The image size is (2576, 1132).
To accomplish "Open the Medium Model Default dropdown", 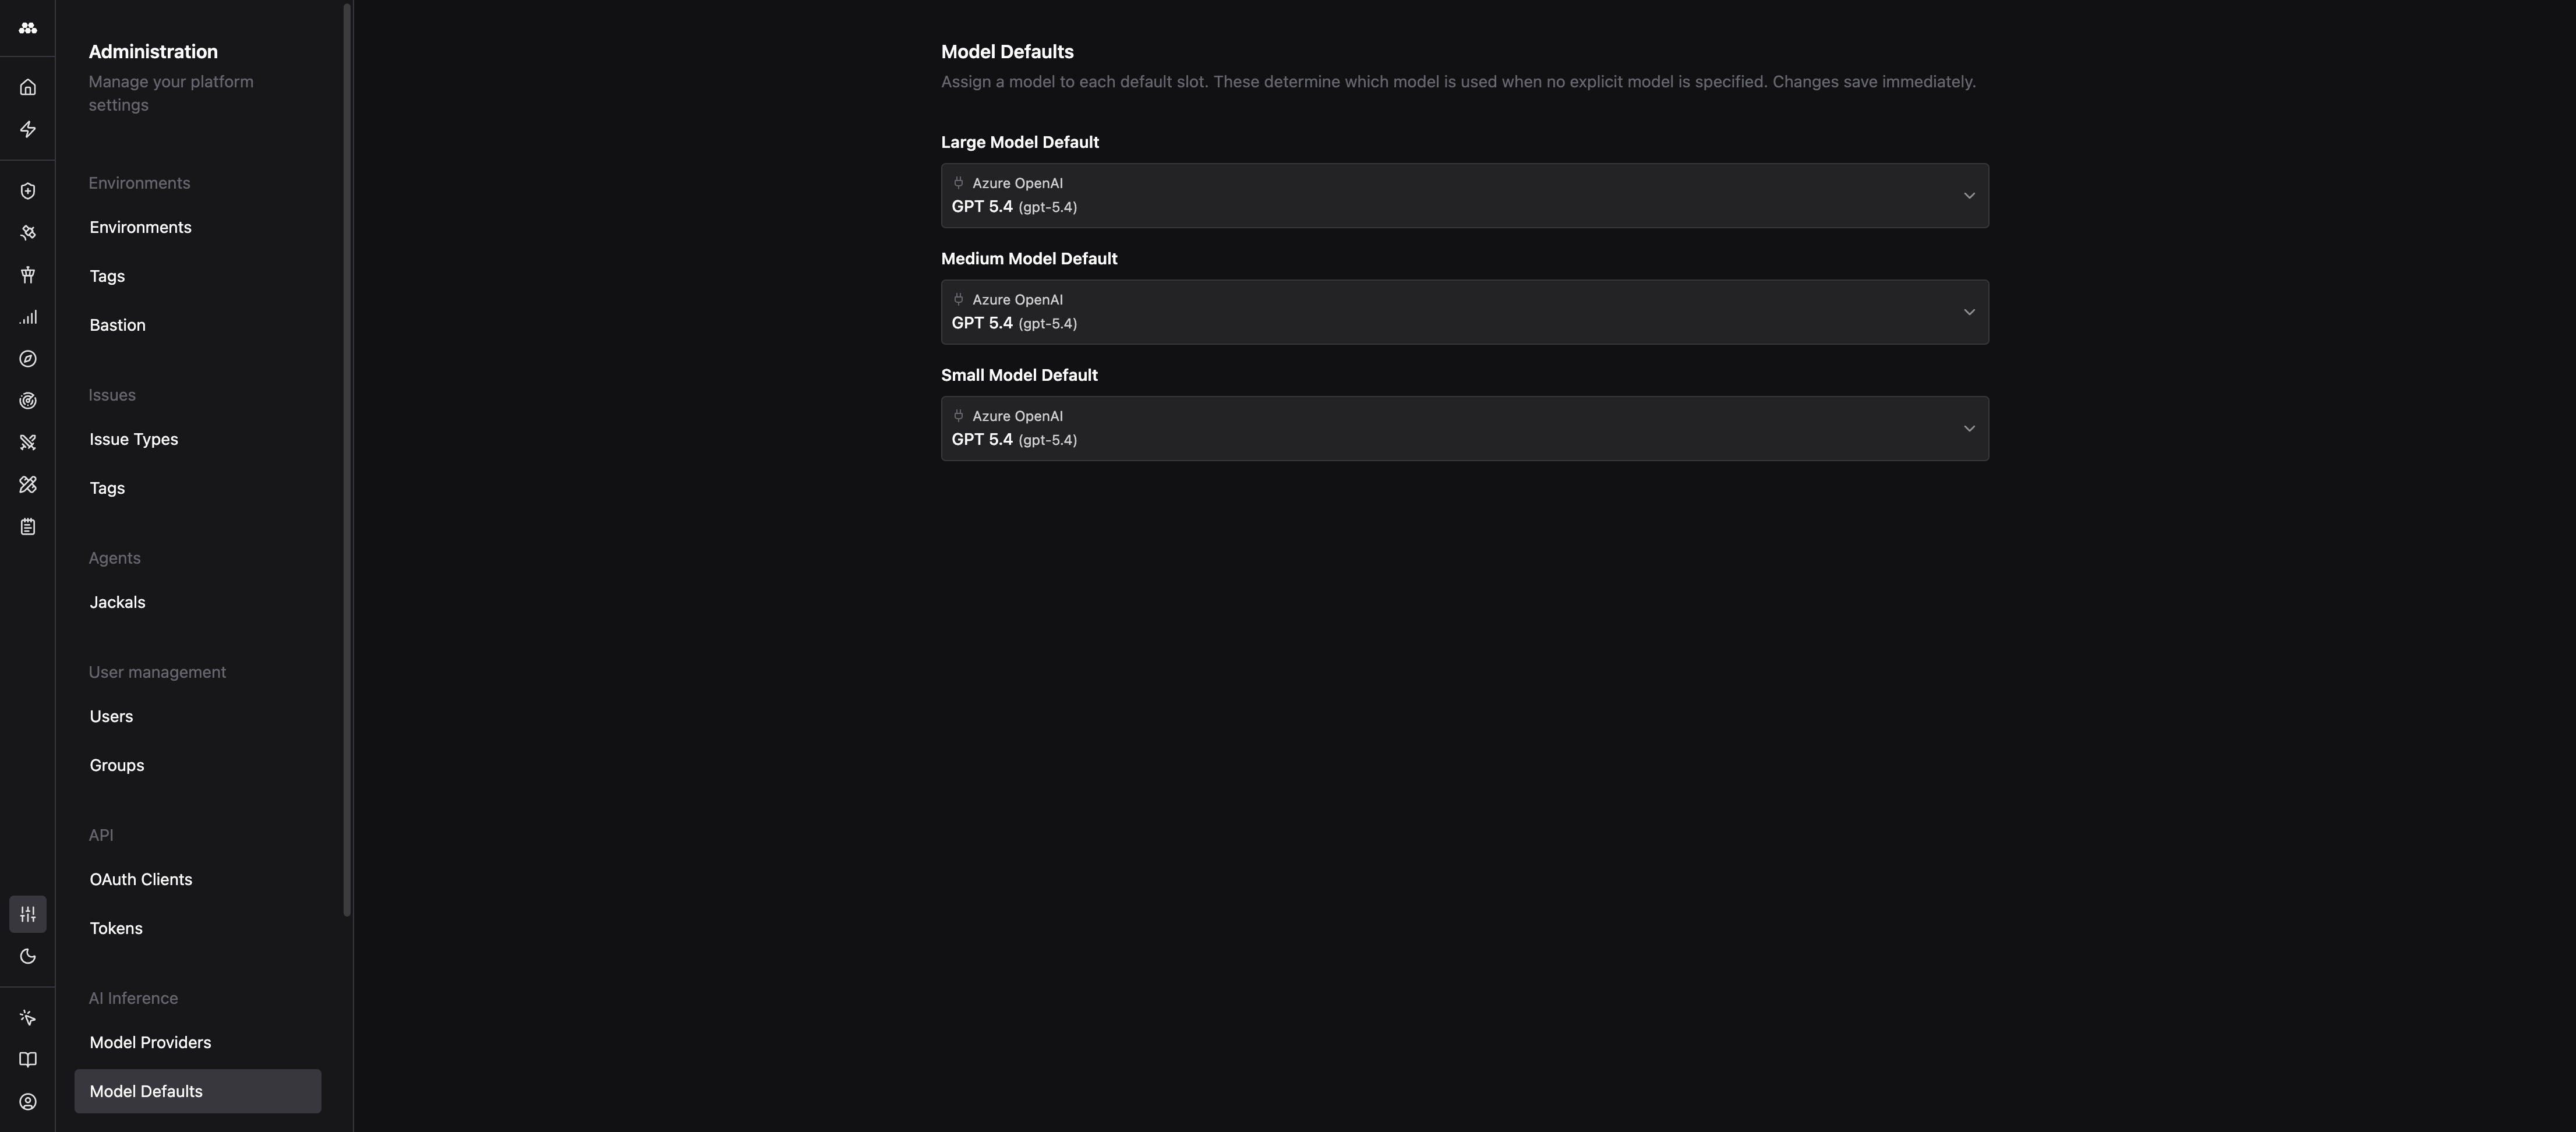I will (x=1464, y=312).
